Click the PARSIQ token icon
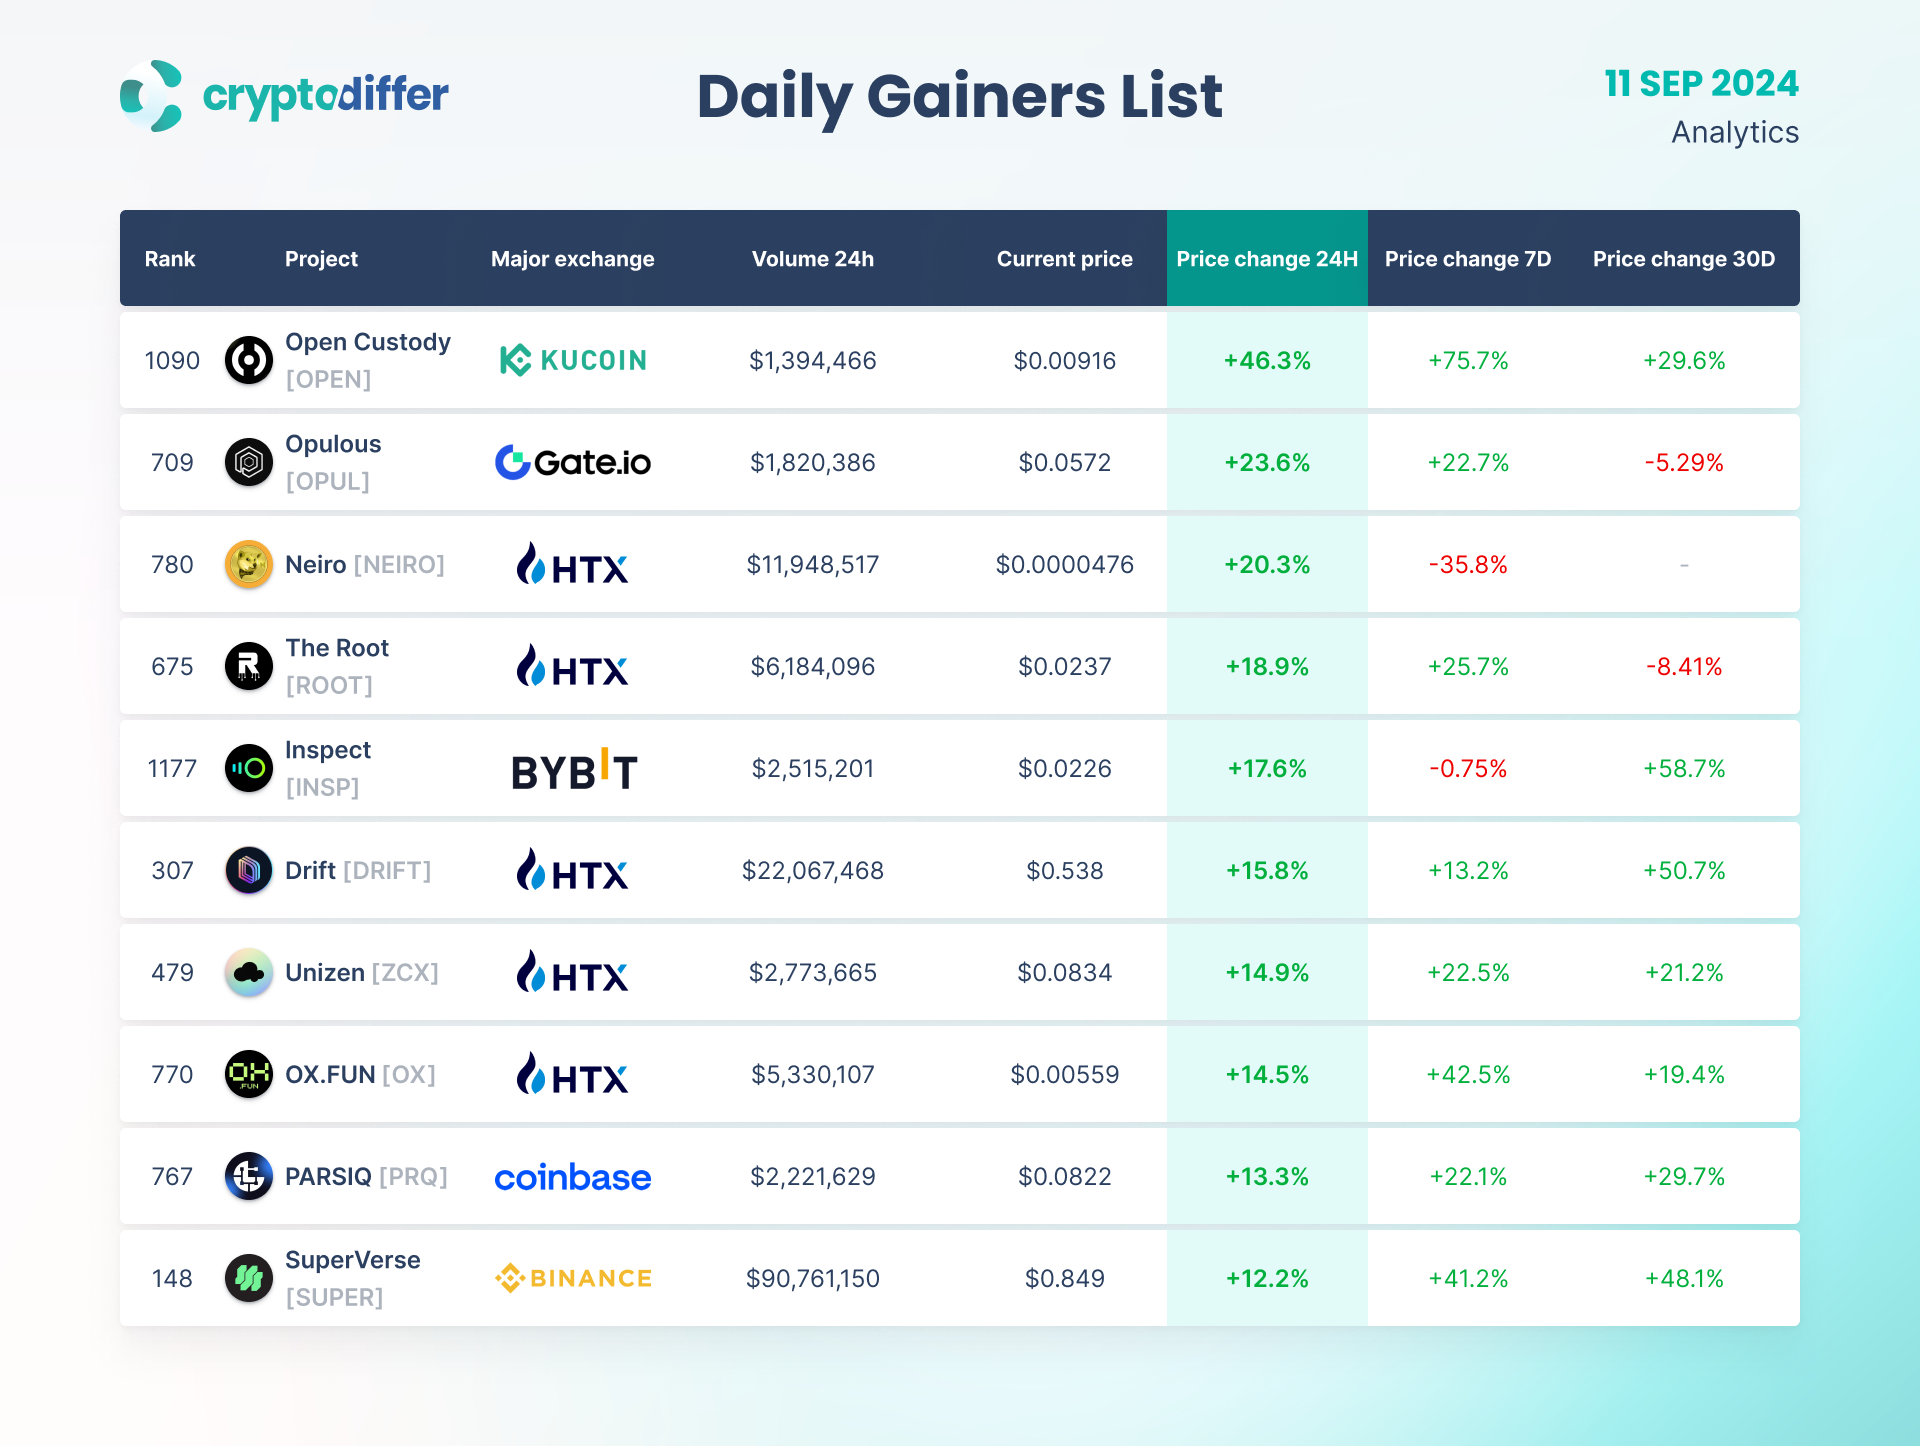The image size is (1920, 1446). (x=249, y=1176)
